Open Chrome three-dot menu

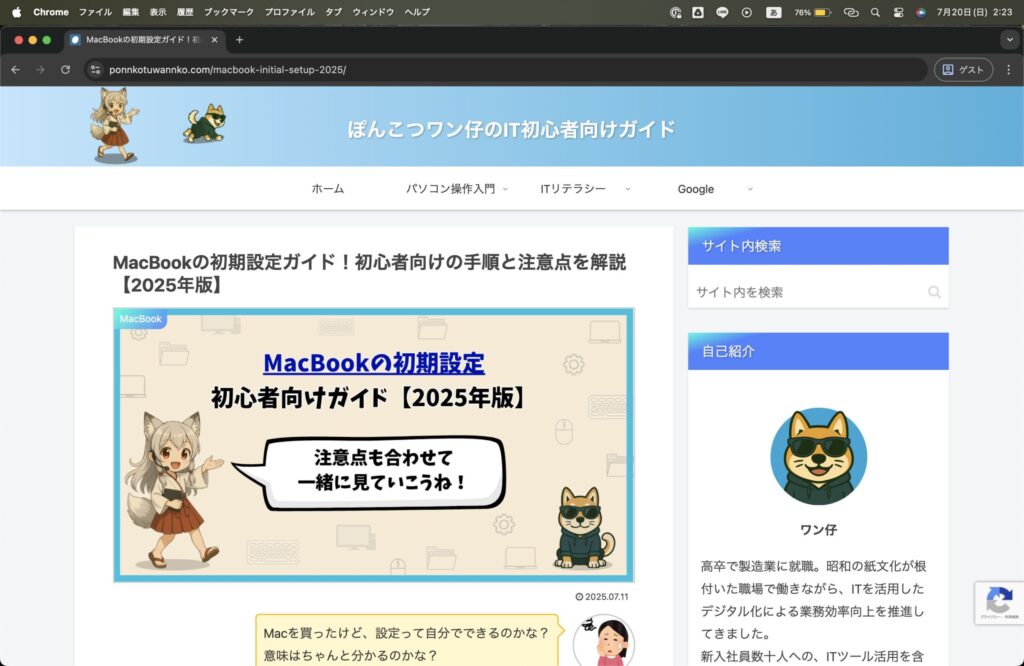coord(1008,69)
